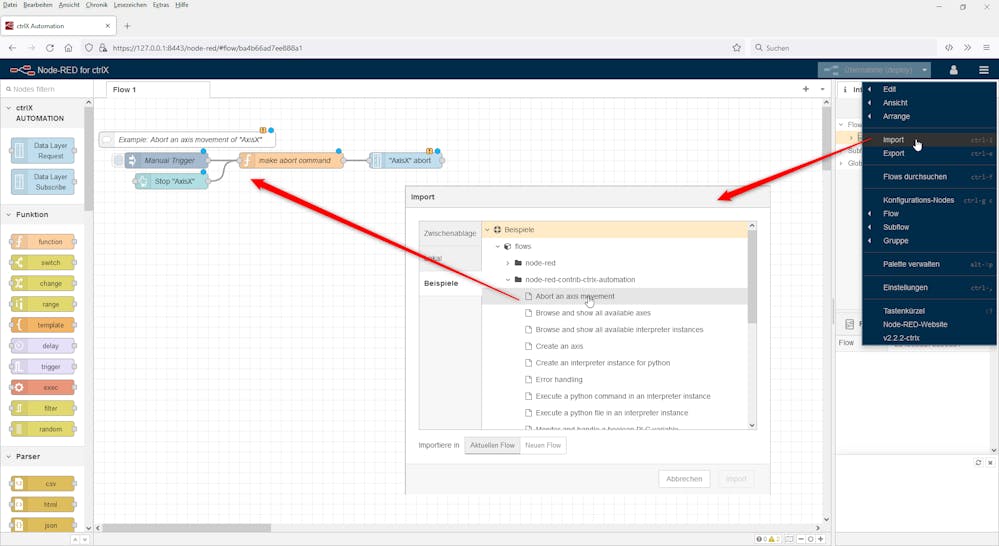Image resolution: width=999 pixels, height=546 pixels.
Task: Select the "AxisX" abort node
Action: click(x=406, y=161)
